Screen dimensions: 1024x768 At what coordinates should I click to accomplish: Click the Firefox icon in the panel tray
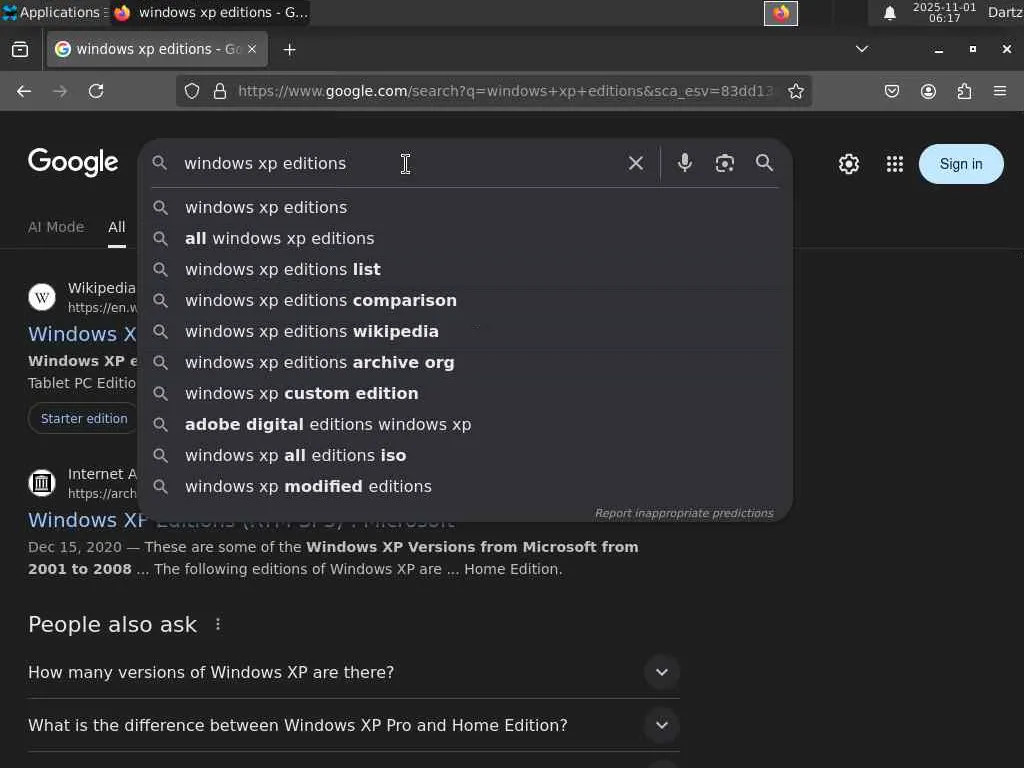[781, 13]
